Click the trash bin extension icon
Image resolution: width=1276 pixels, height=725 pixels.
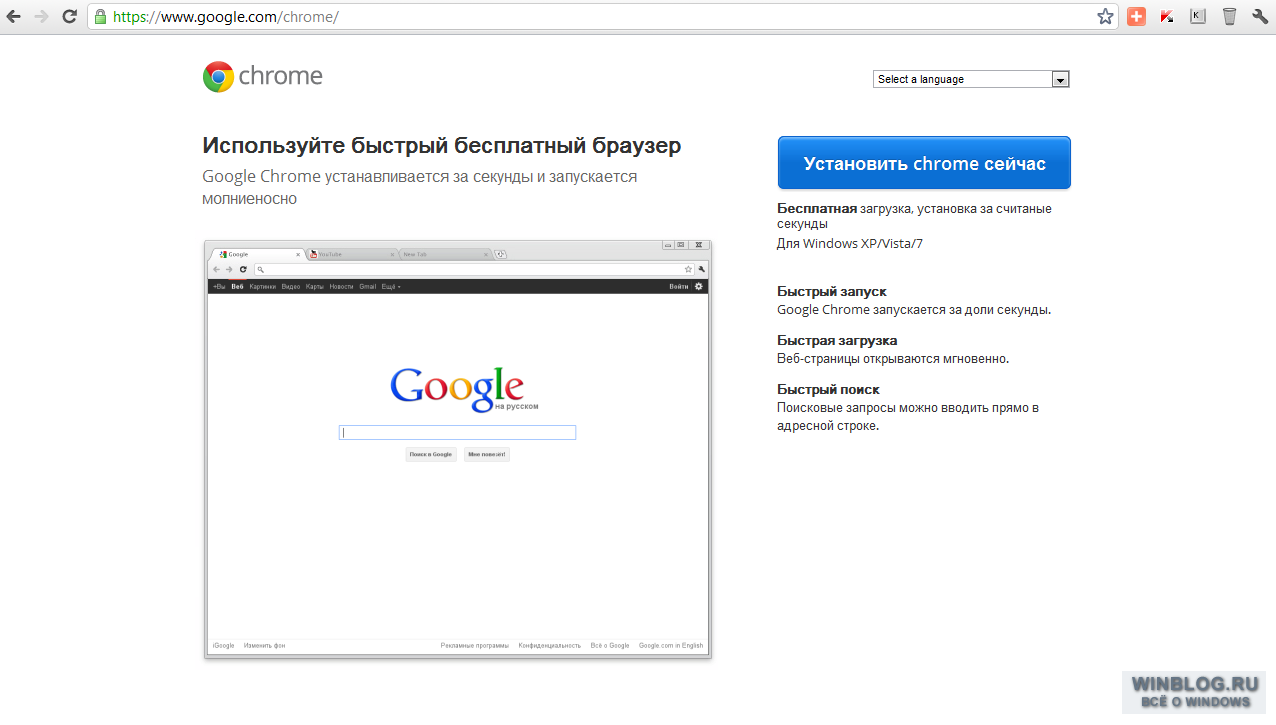[1229, 16]
